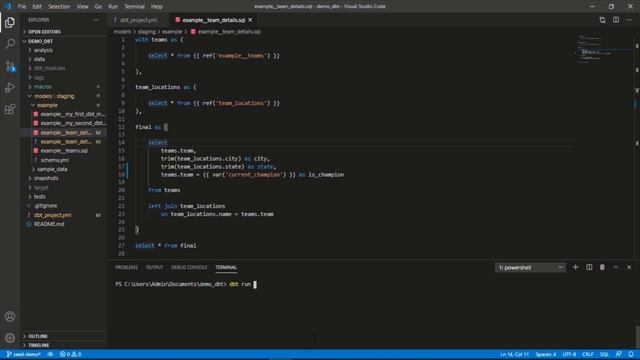Screen dimensions: 640x360
Task: Click breadcrumb 'staging' in editor path
Action: click(146, 31)
